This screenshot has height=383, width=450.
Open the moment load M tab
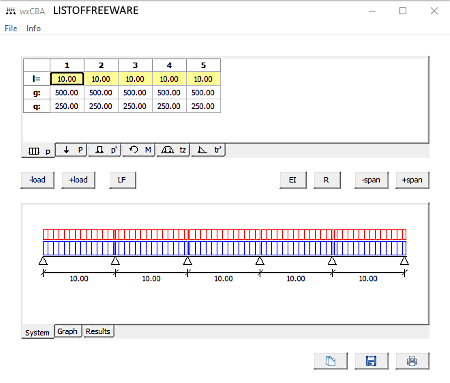click(x=139, y=150)
